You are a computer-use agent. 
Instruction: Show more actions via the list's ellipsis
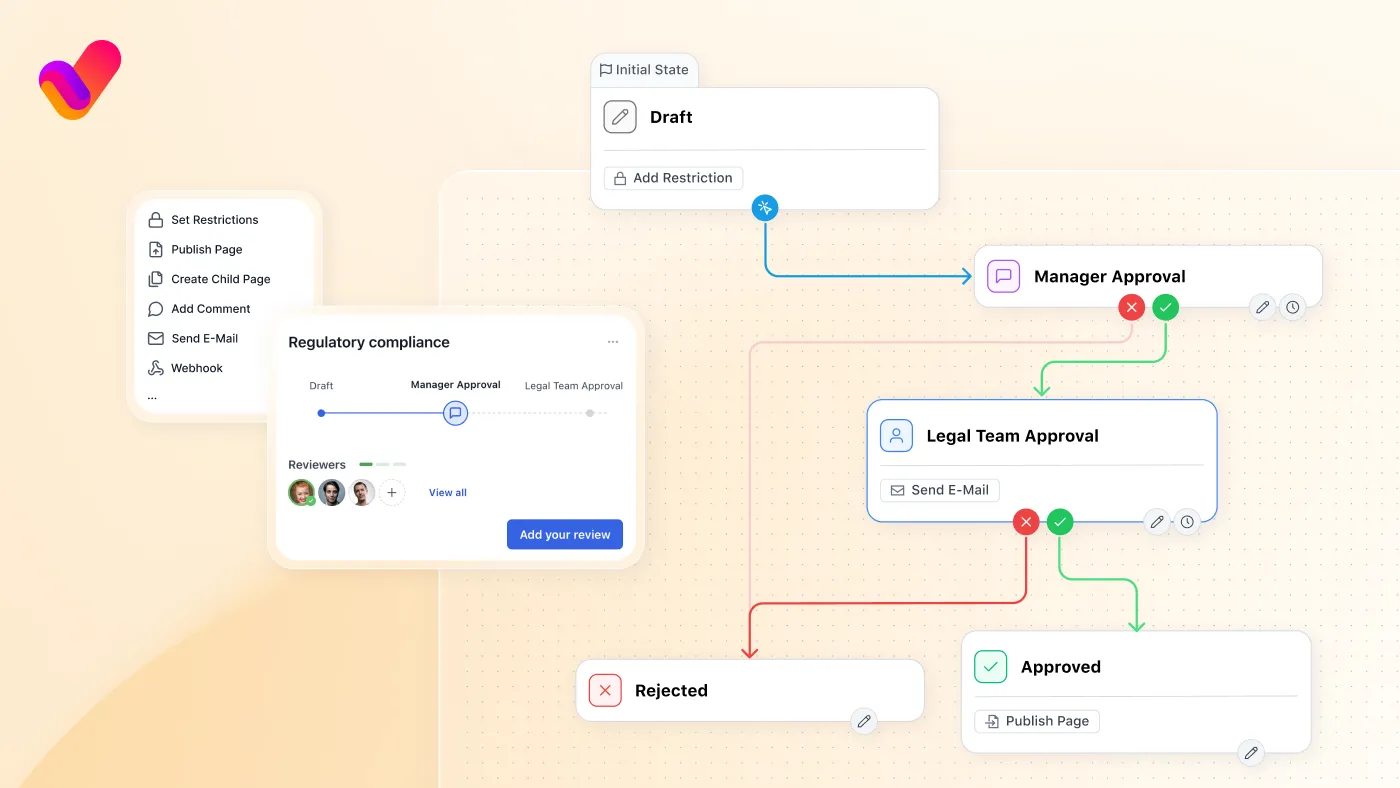coord(152,397)
